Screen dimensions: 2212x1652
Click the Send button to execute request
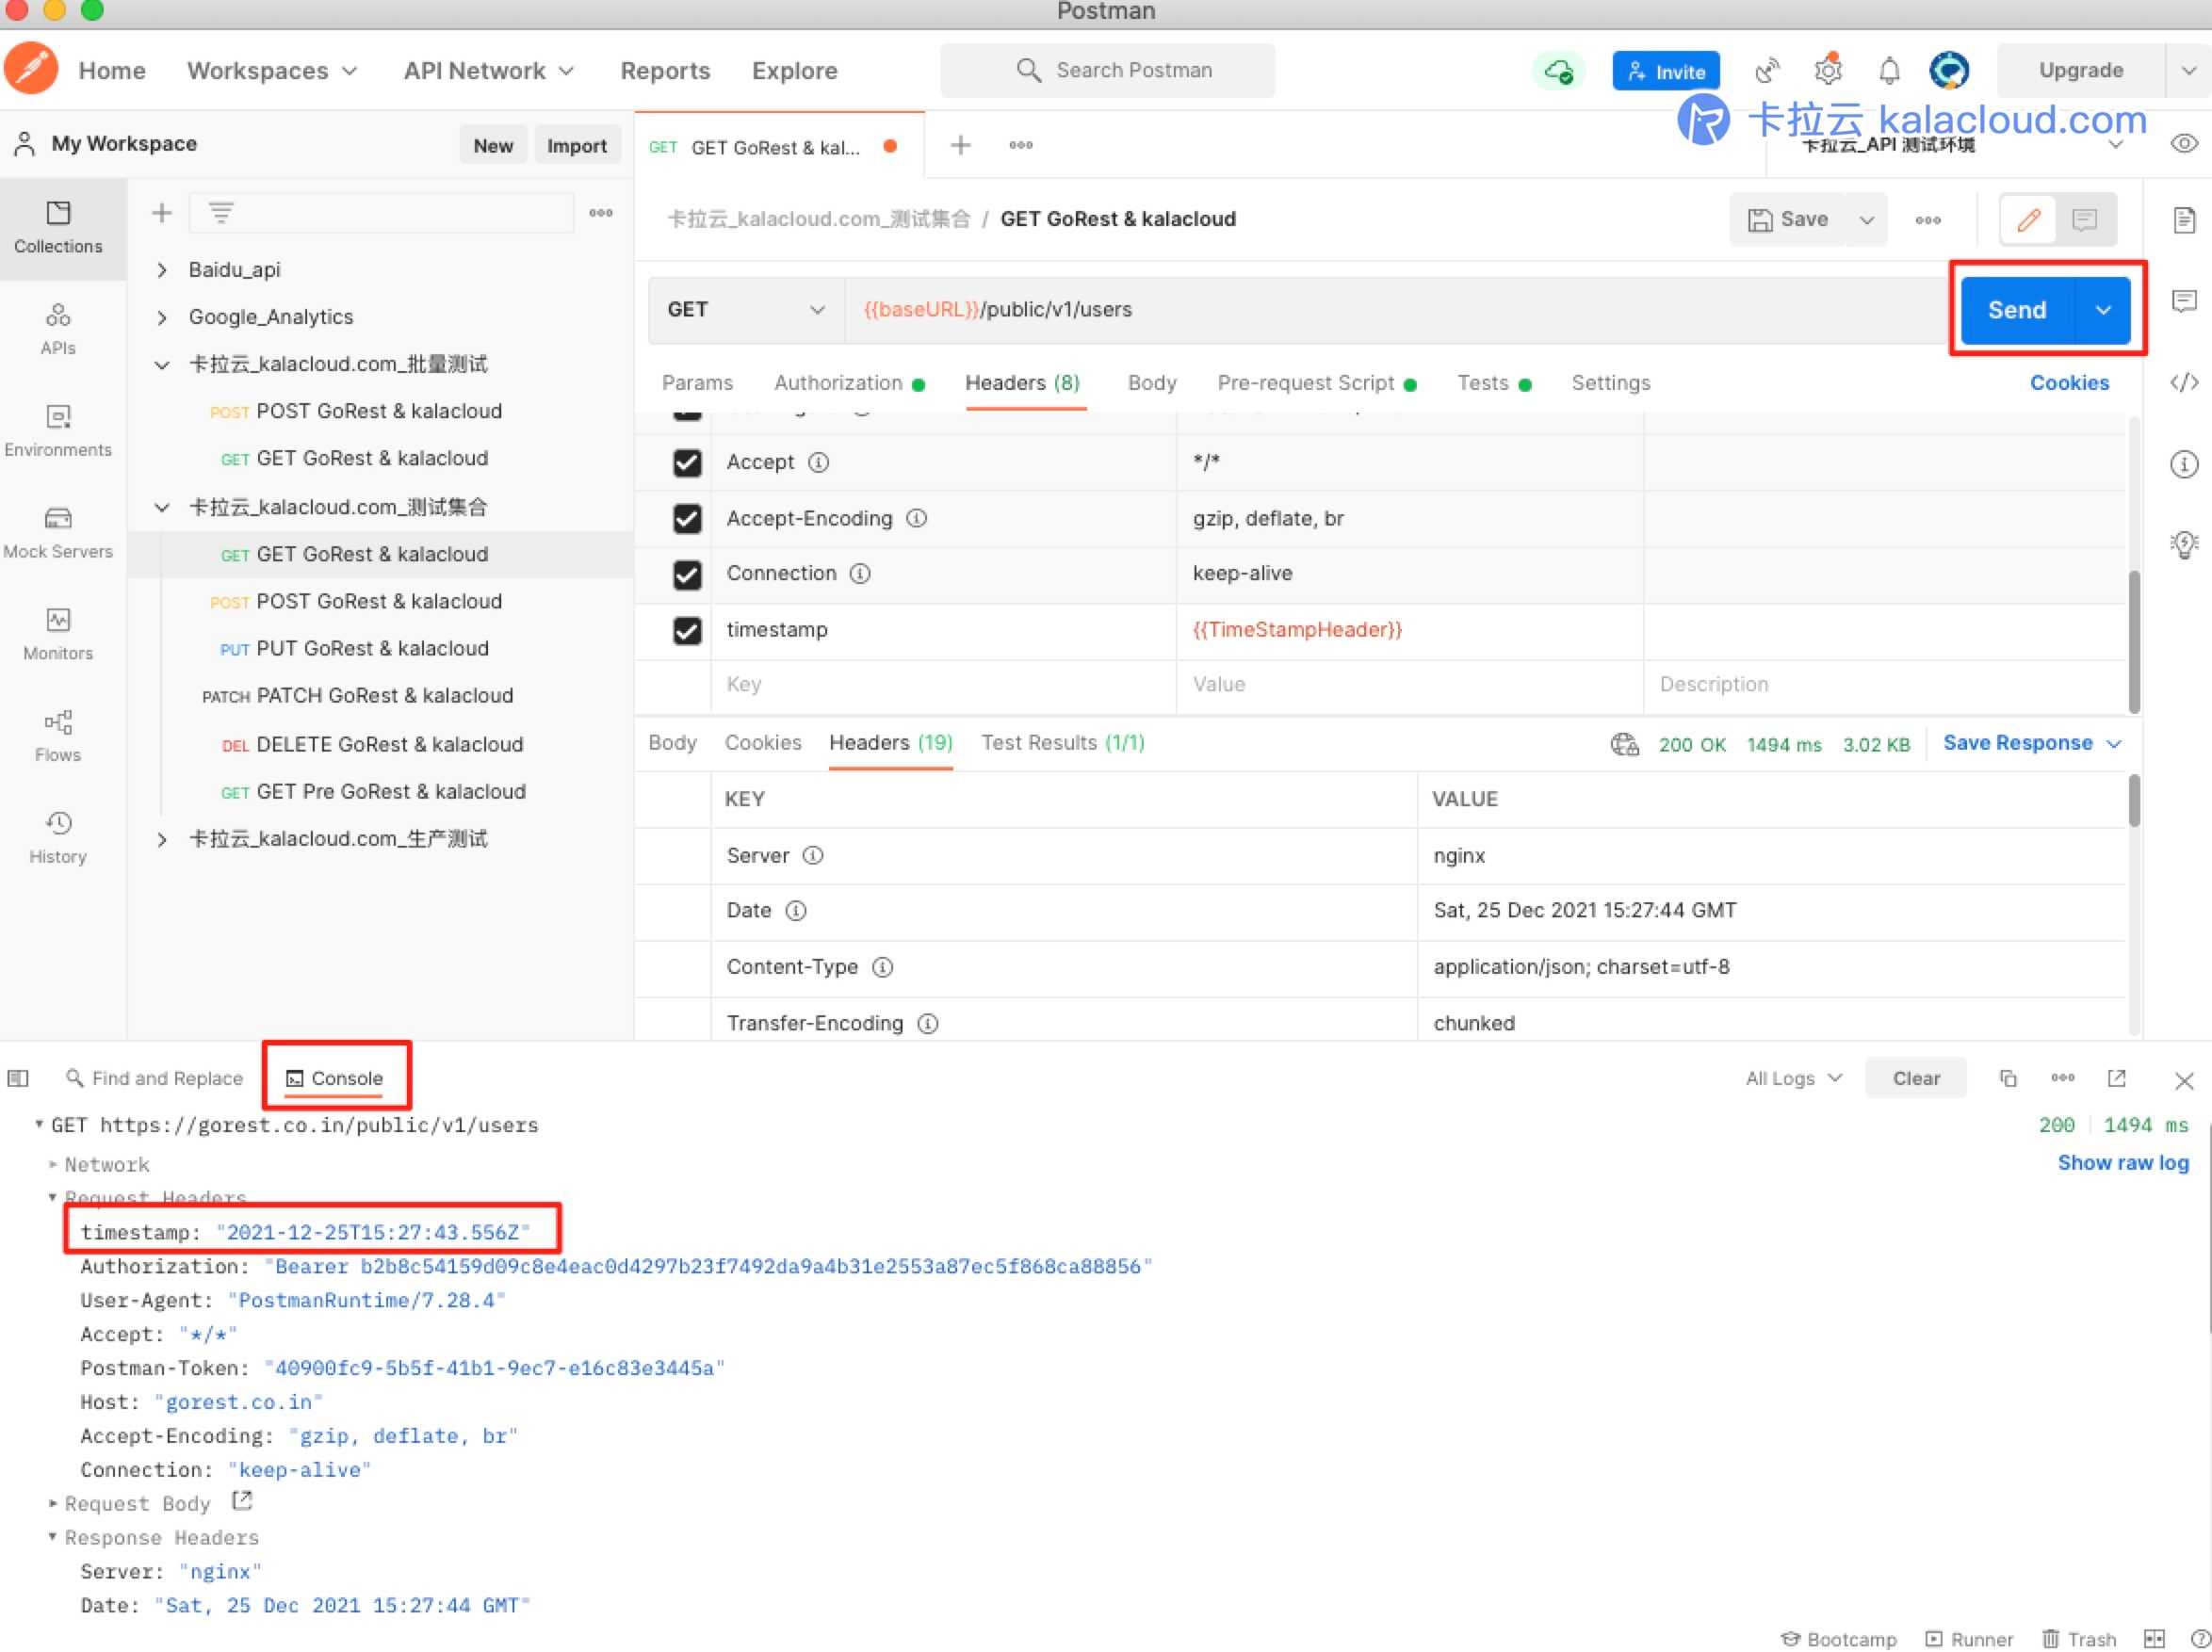(2018, 309)
